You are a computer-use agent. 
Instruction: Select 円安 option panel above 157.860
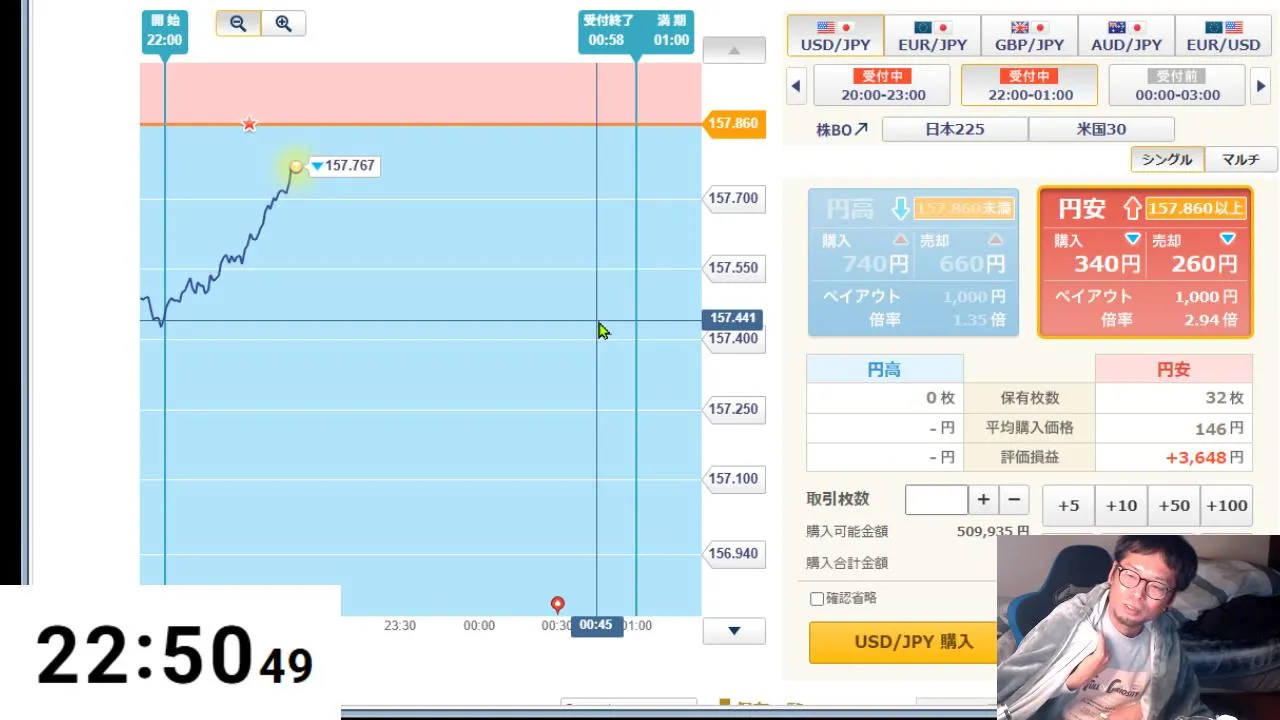(1145, 262)
